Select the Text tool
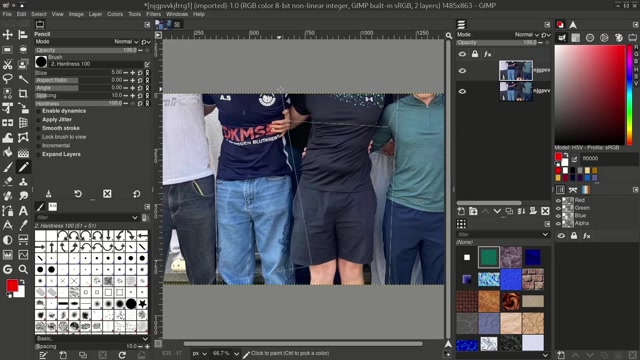This screenshot has height=360, width=640. pyautogui.click(x=23, y=211)
